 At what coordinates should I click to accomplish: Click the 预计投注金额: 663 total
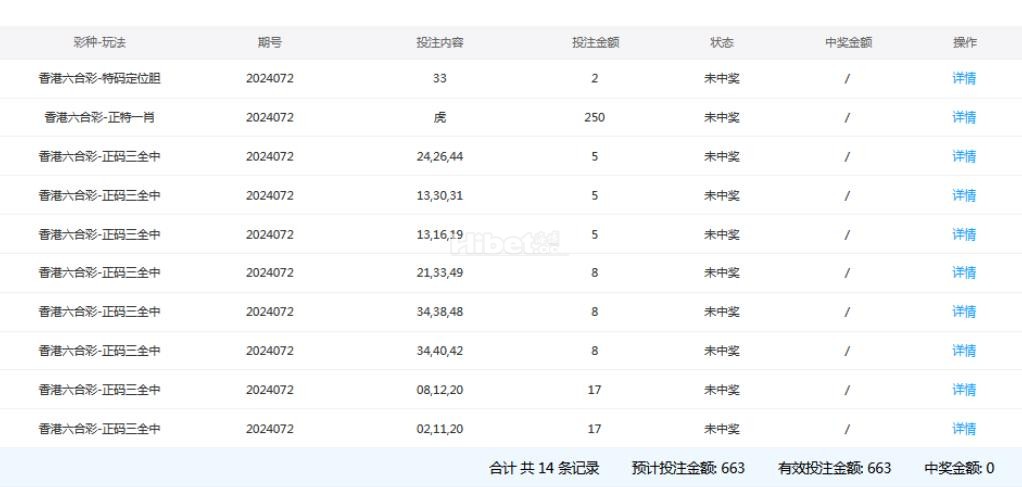point(688,468)
